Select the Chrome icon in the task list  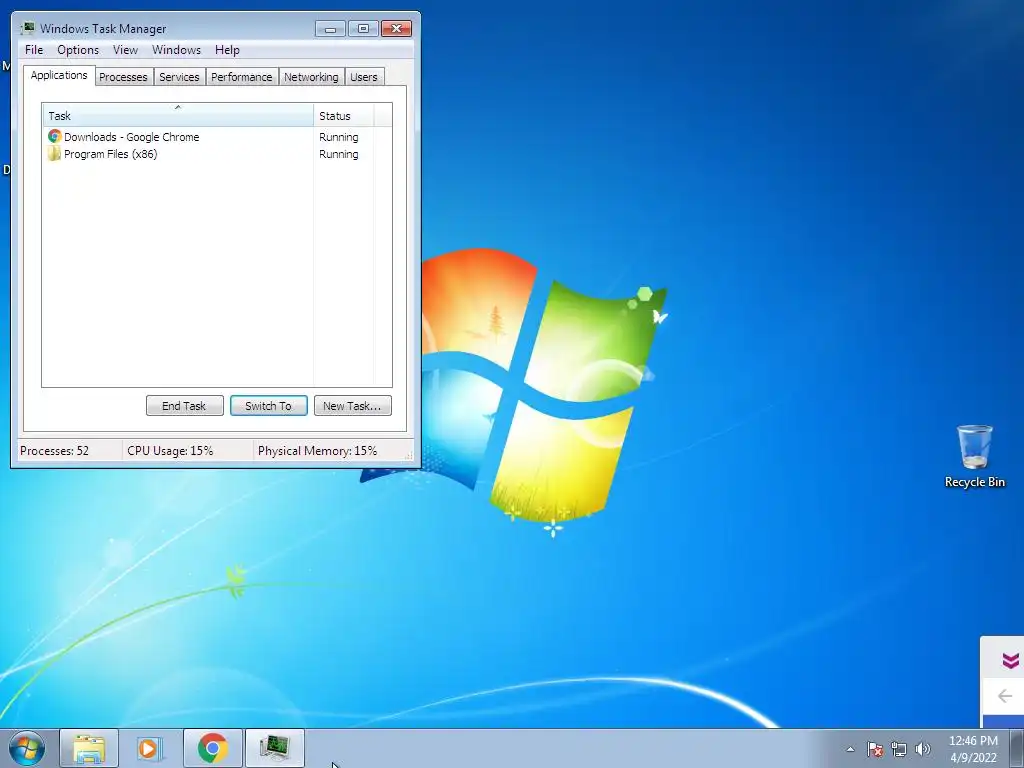click(55, 136)
